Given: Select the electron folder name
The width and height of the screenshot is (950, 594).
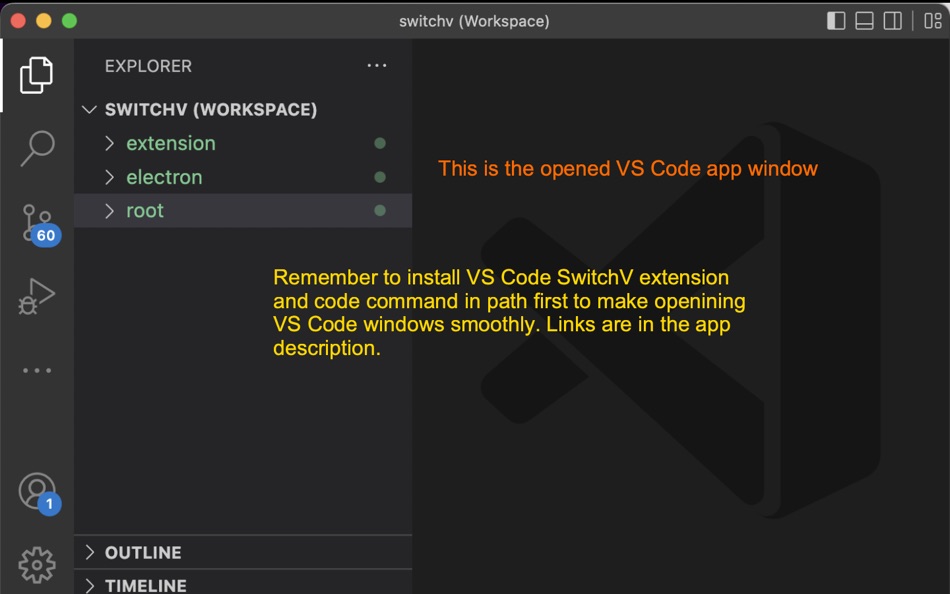Looking at the screenshot, I should pyautogui.click(x=164, y=177).
